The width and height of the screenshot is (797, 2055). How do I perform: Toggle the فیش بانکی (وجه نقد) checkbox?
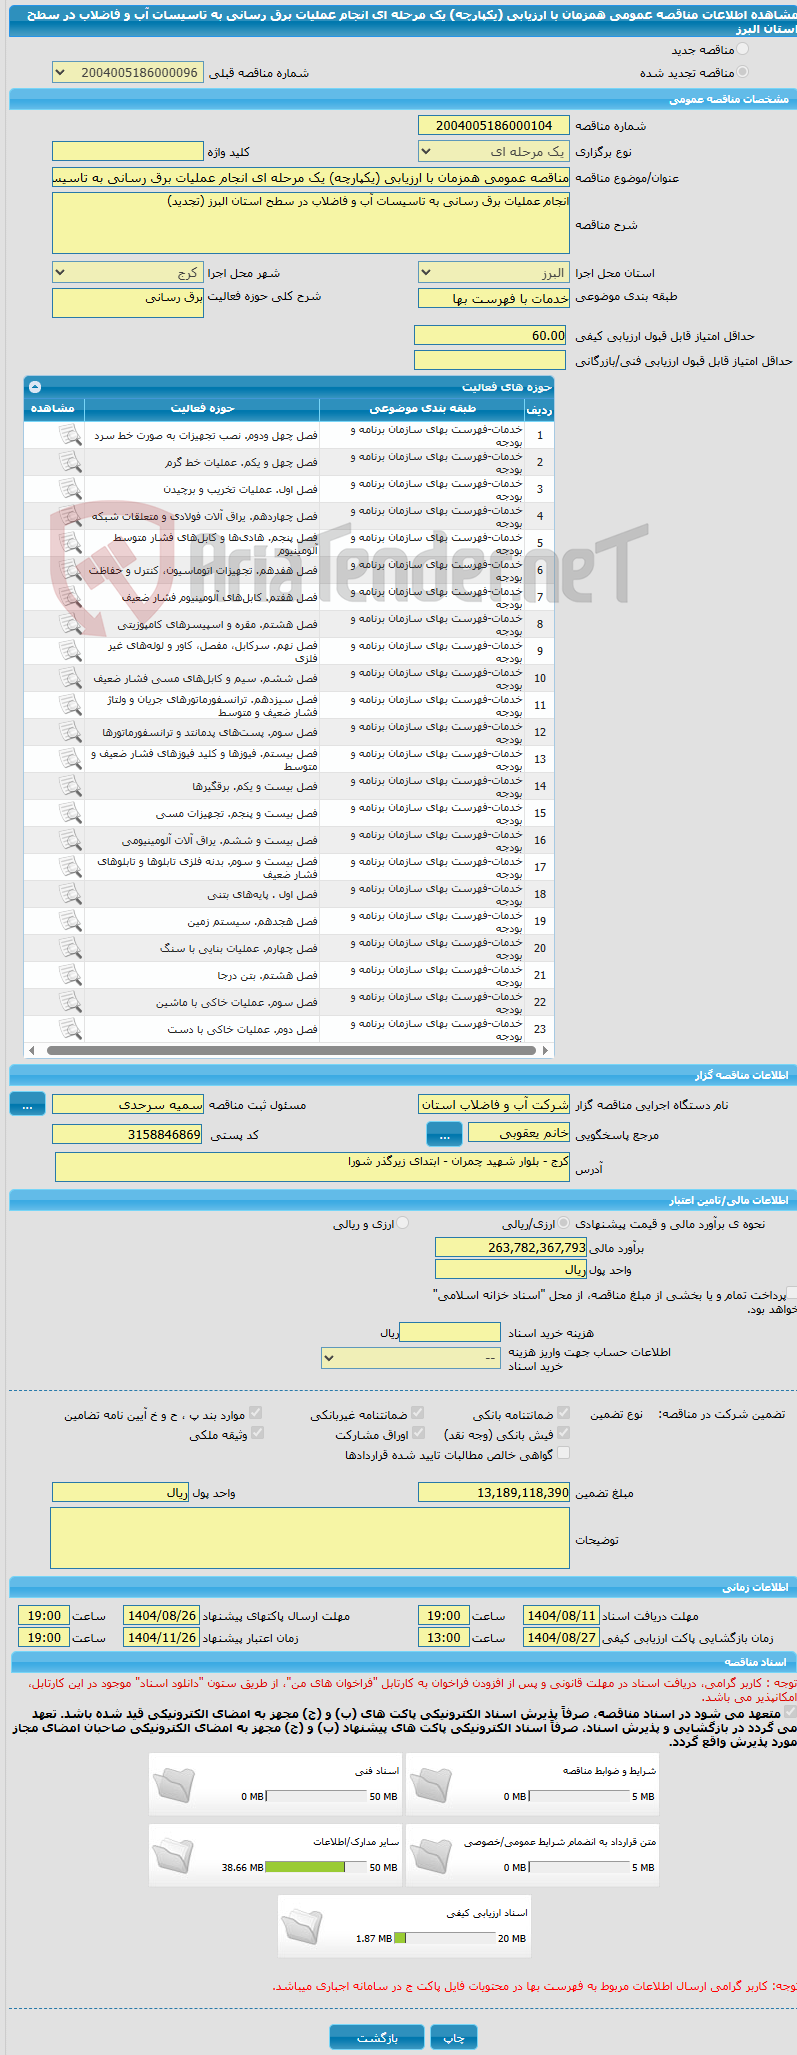[564, 1433]
